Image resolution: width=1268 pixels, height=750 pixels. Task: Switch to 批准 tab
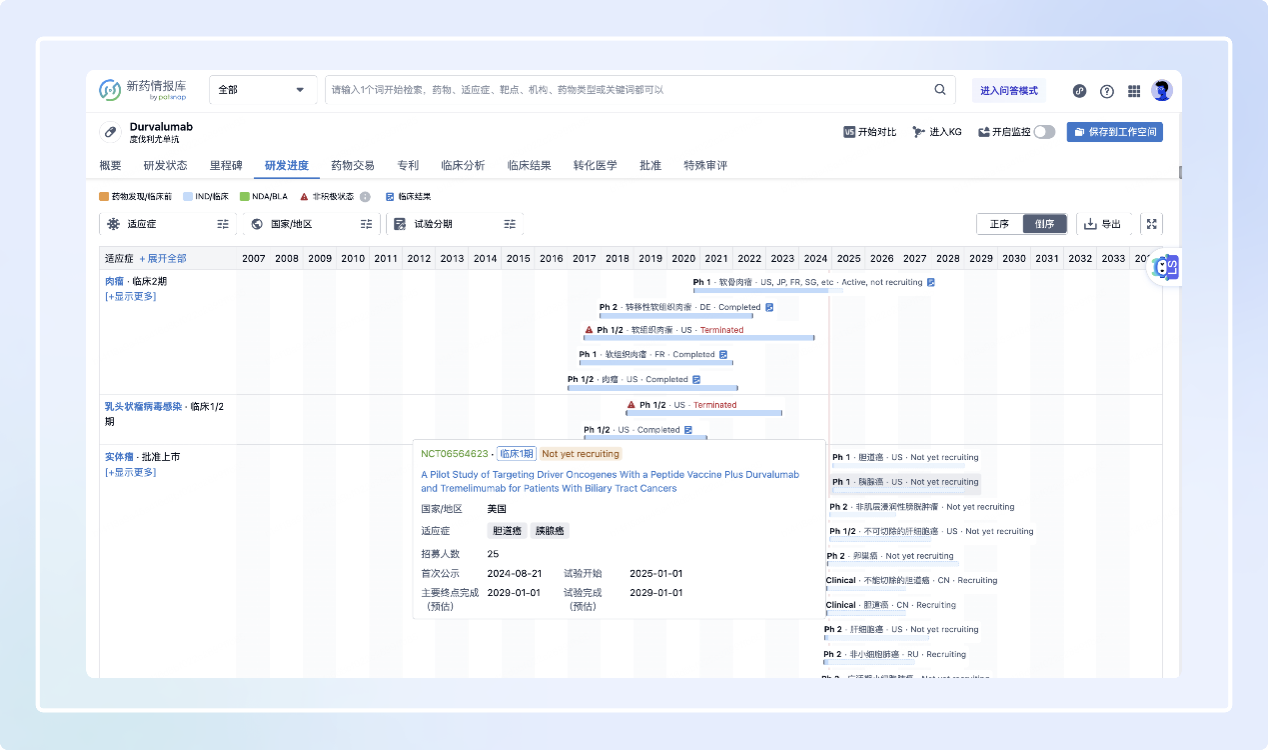650,165
